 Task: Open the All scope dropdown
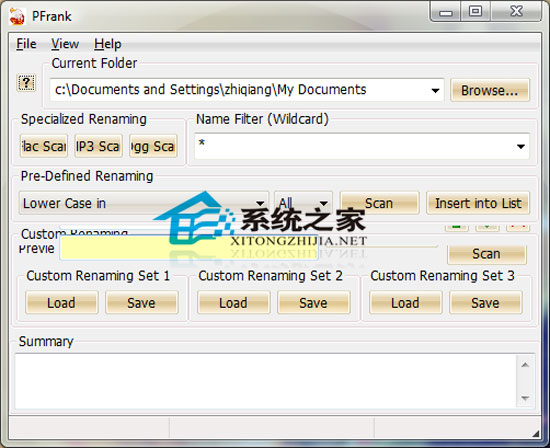[303, 203]
